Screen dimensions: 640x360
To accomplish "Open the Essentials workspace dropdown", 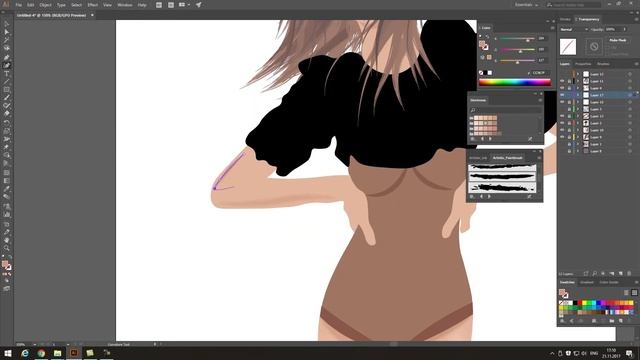I will (526, 5).
